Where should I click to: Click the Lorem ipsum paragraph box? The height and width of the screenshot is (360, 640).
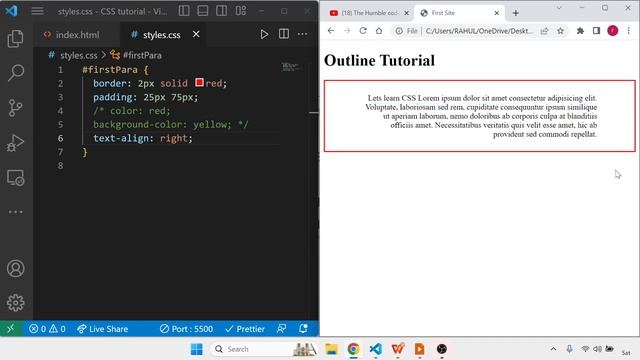coord(480,116)
